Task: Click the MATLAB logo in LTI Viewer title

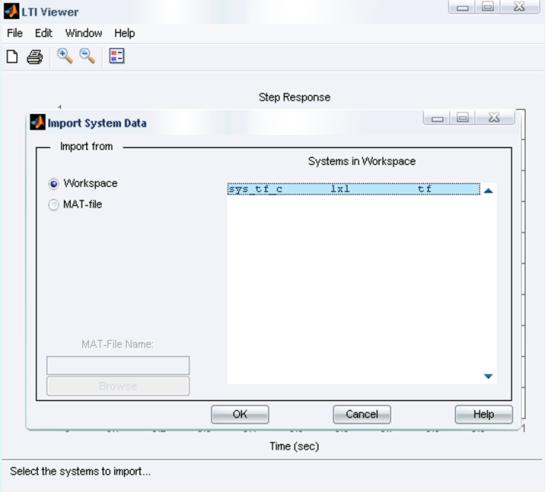Action: [x=11, y=11]
